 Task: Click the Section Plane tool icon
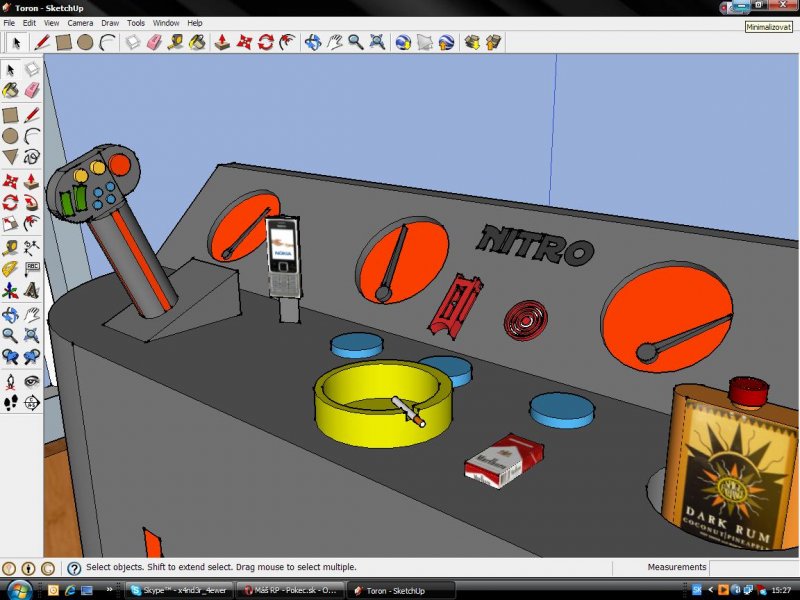[x=31, y=403]
